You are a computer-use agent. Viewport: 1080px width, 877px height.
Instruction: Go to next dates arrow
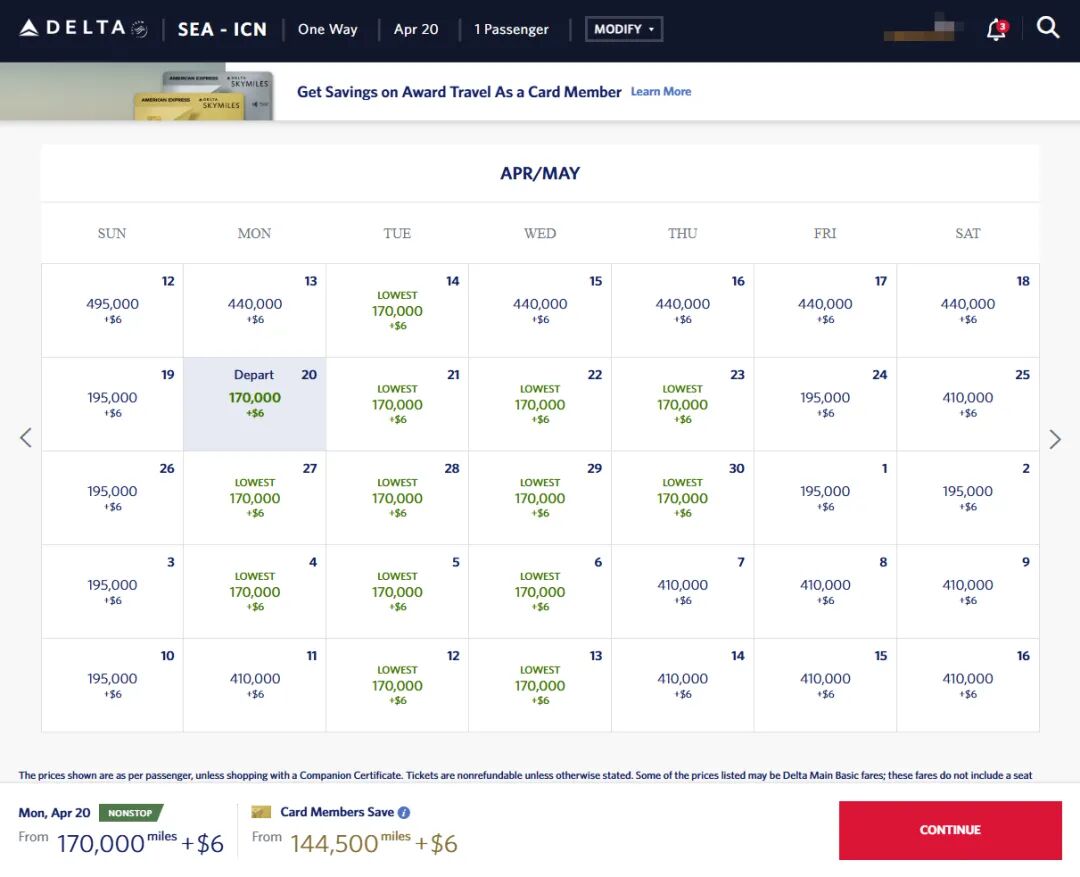[1054, 438]
